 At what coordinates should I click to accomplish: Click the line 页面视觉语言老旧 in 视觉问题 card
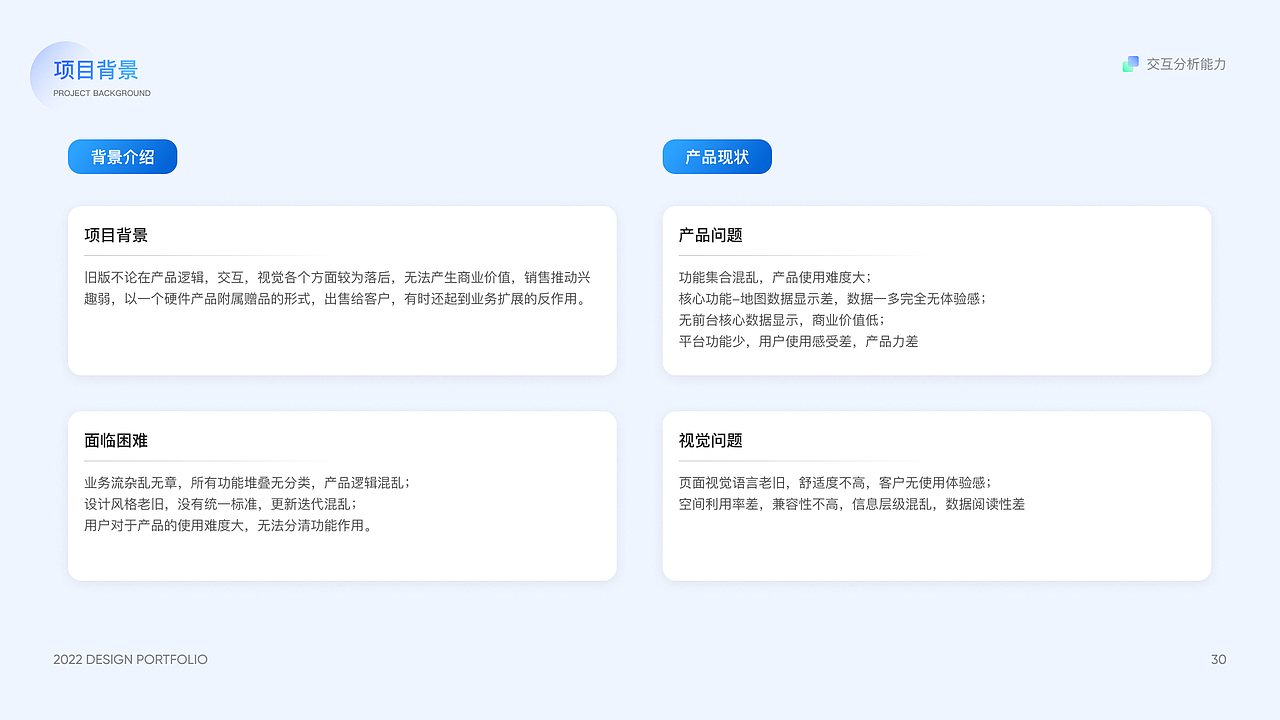click(832, 484)
